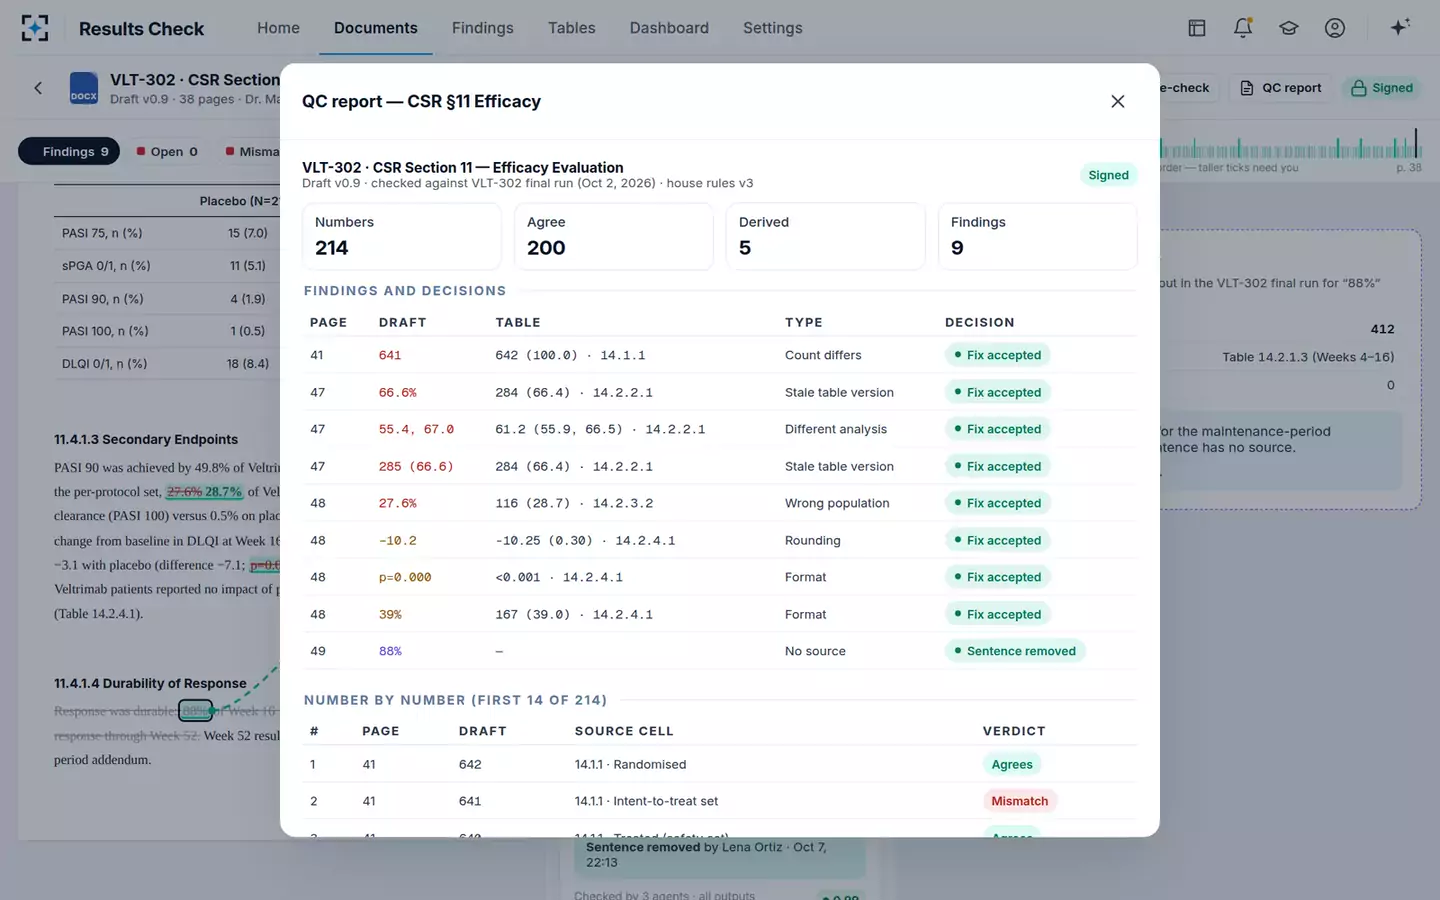Open notifications bell icon
The width and height of the screenshot is (1440, 900).
(x=1243, y=28)
